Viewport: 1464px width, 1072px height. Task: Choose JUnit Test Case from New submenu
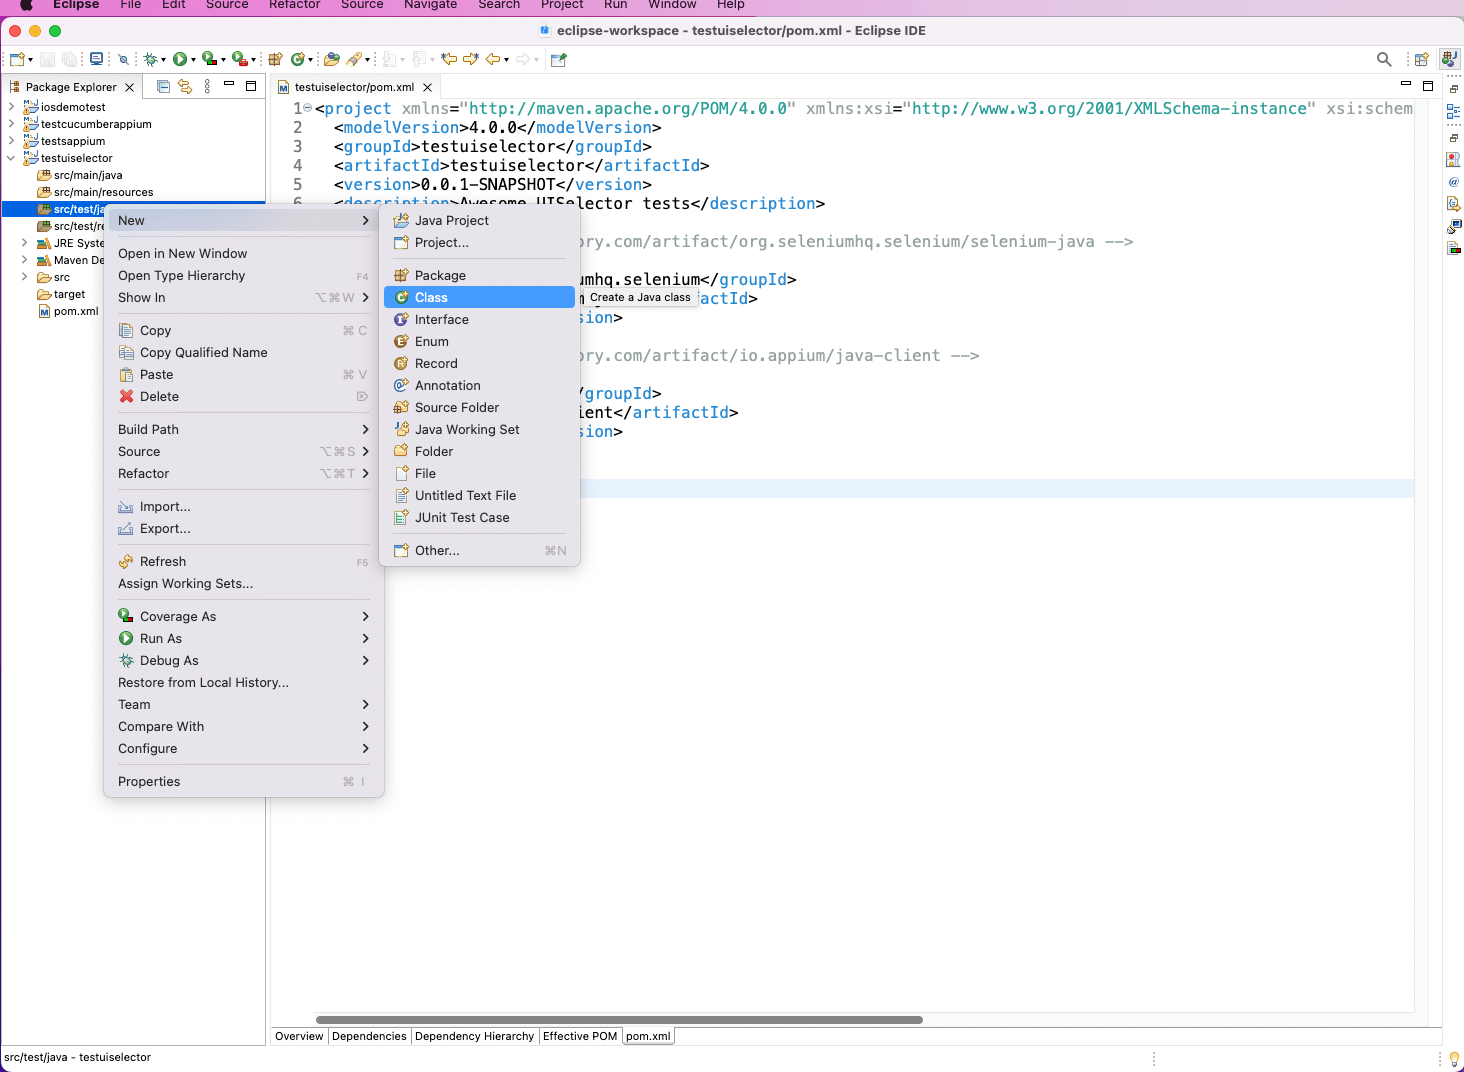pyautogui.click(x=462, y=517)
